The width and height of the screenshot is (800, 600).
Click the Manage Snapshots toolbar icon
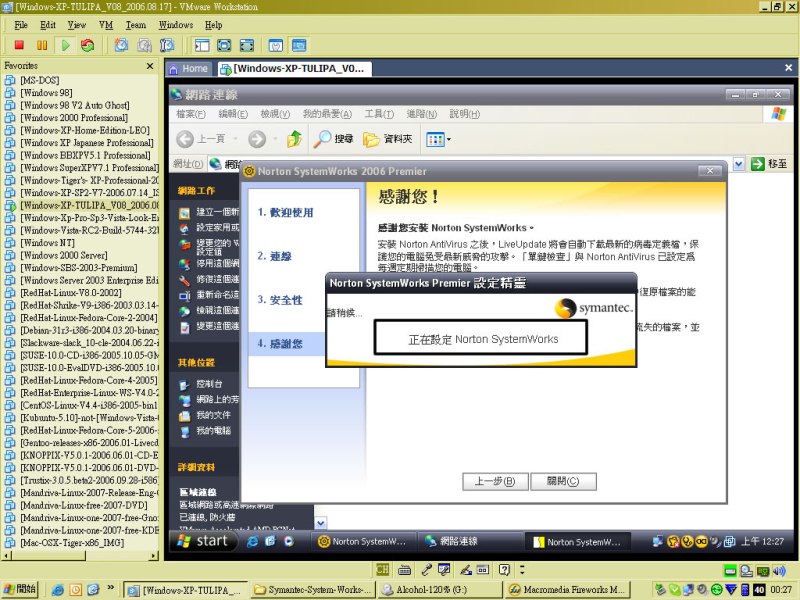point(167,45)
